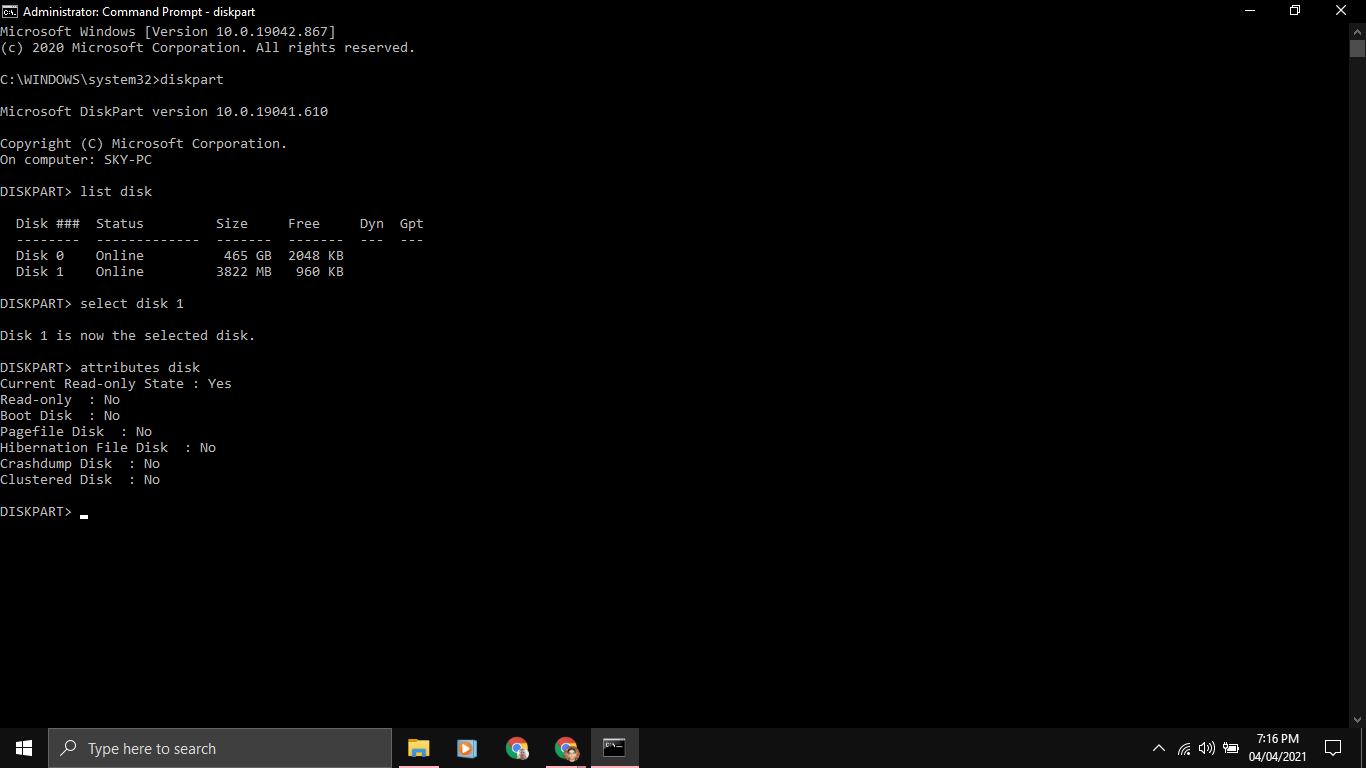
Task: Click 'Copyright (C) Microsoft Corporation.' line
Action: 144,144
